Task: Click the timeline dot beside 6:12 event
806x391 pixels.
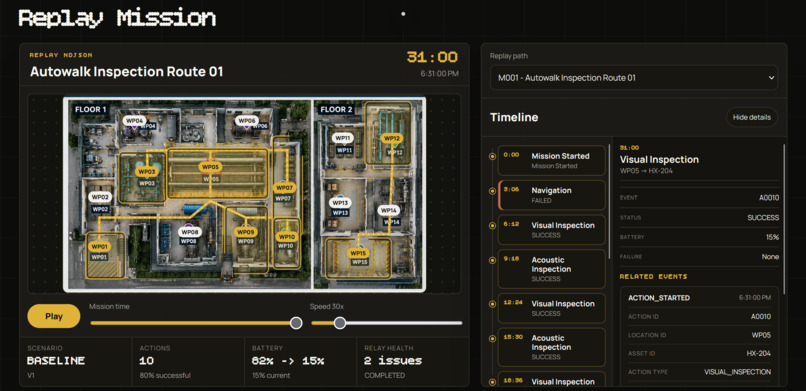Action: coord(492,225)
